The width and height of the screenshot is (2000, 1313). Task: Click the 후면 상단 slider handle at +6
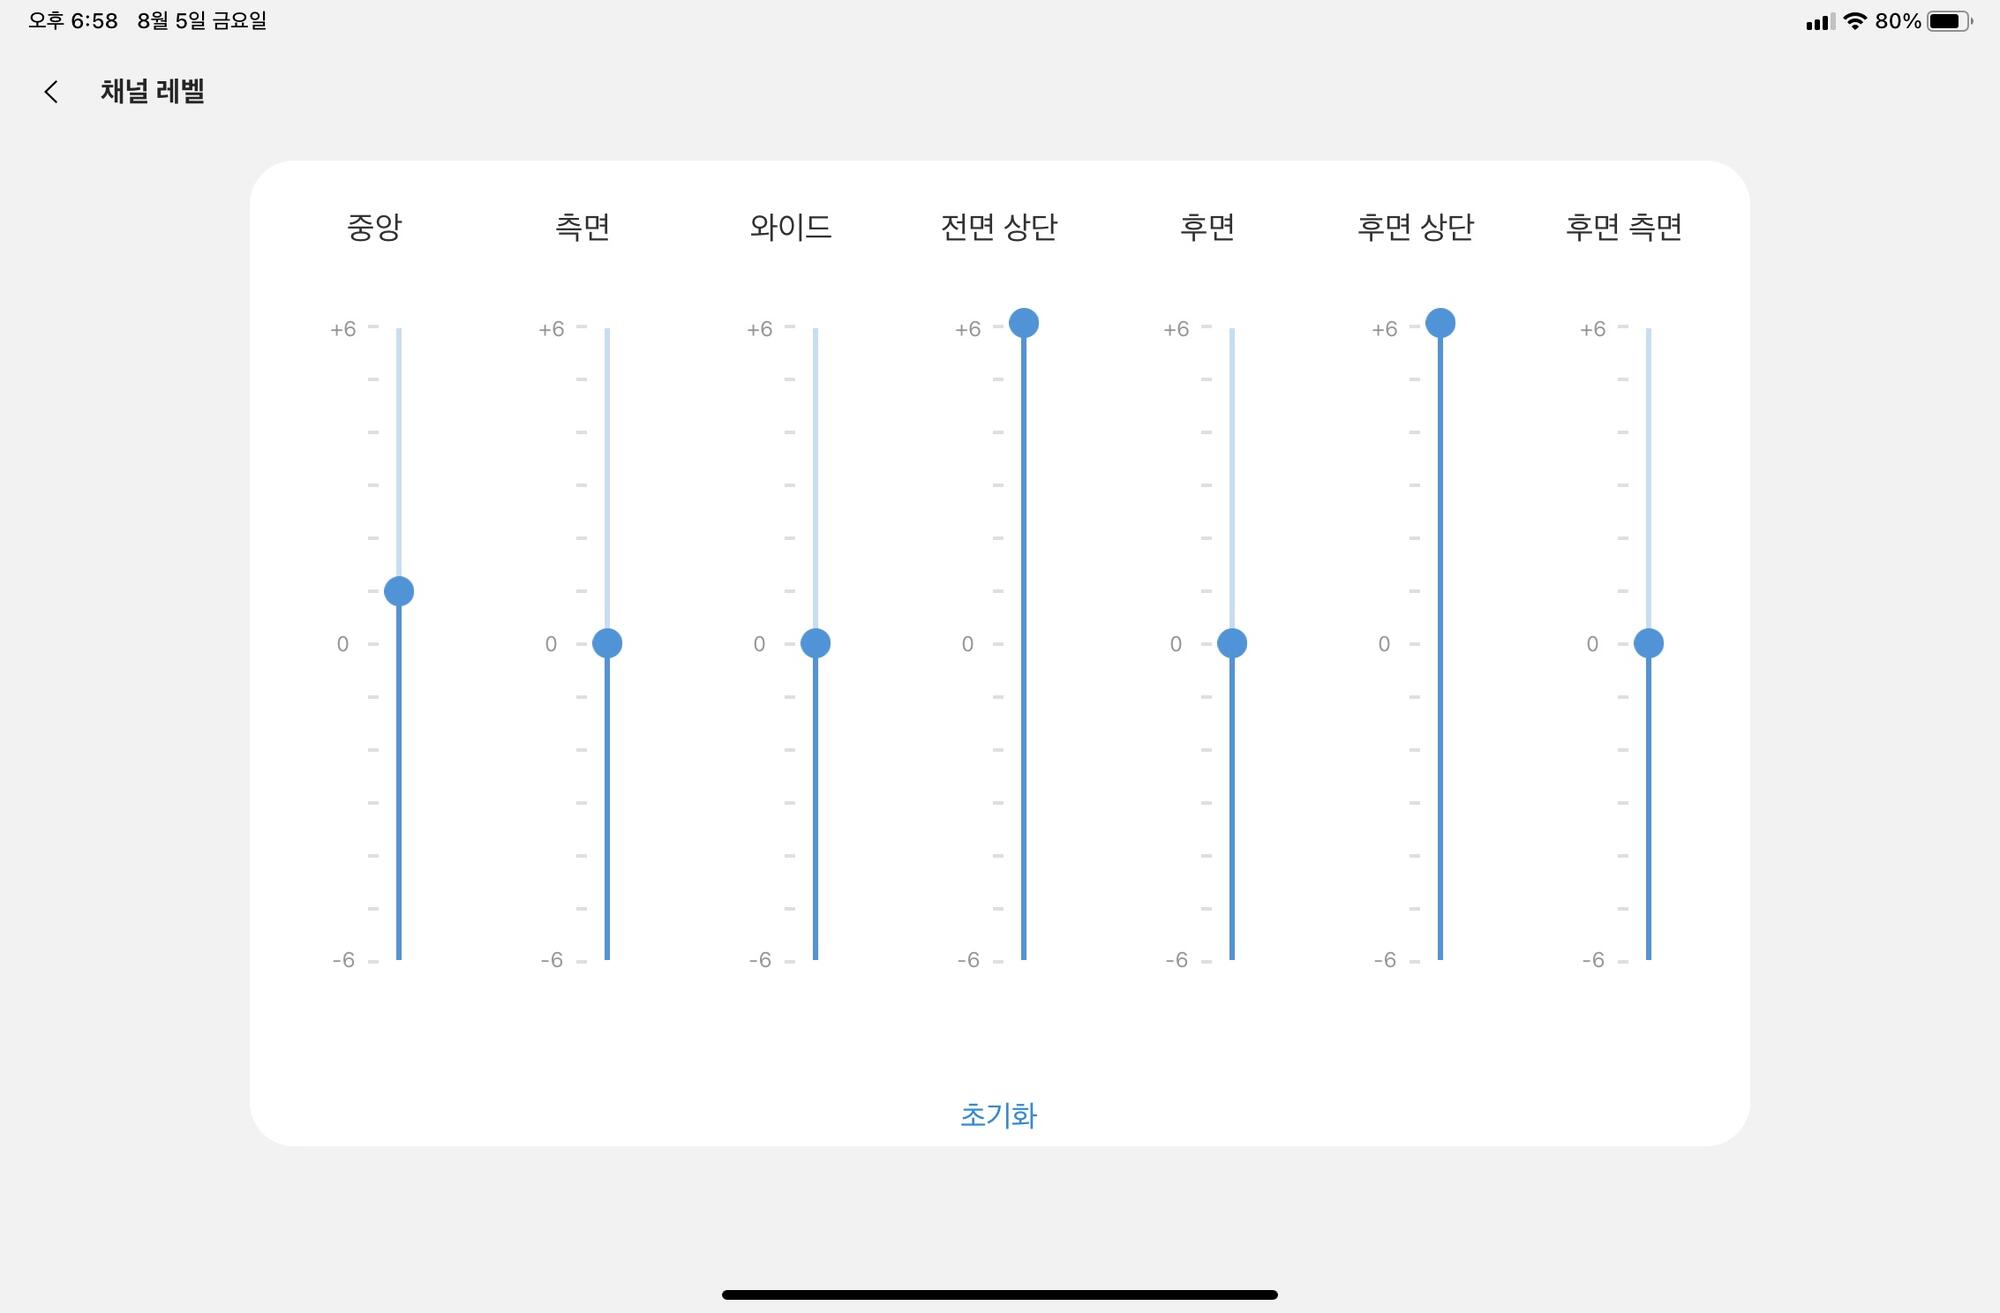1440,323
